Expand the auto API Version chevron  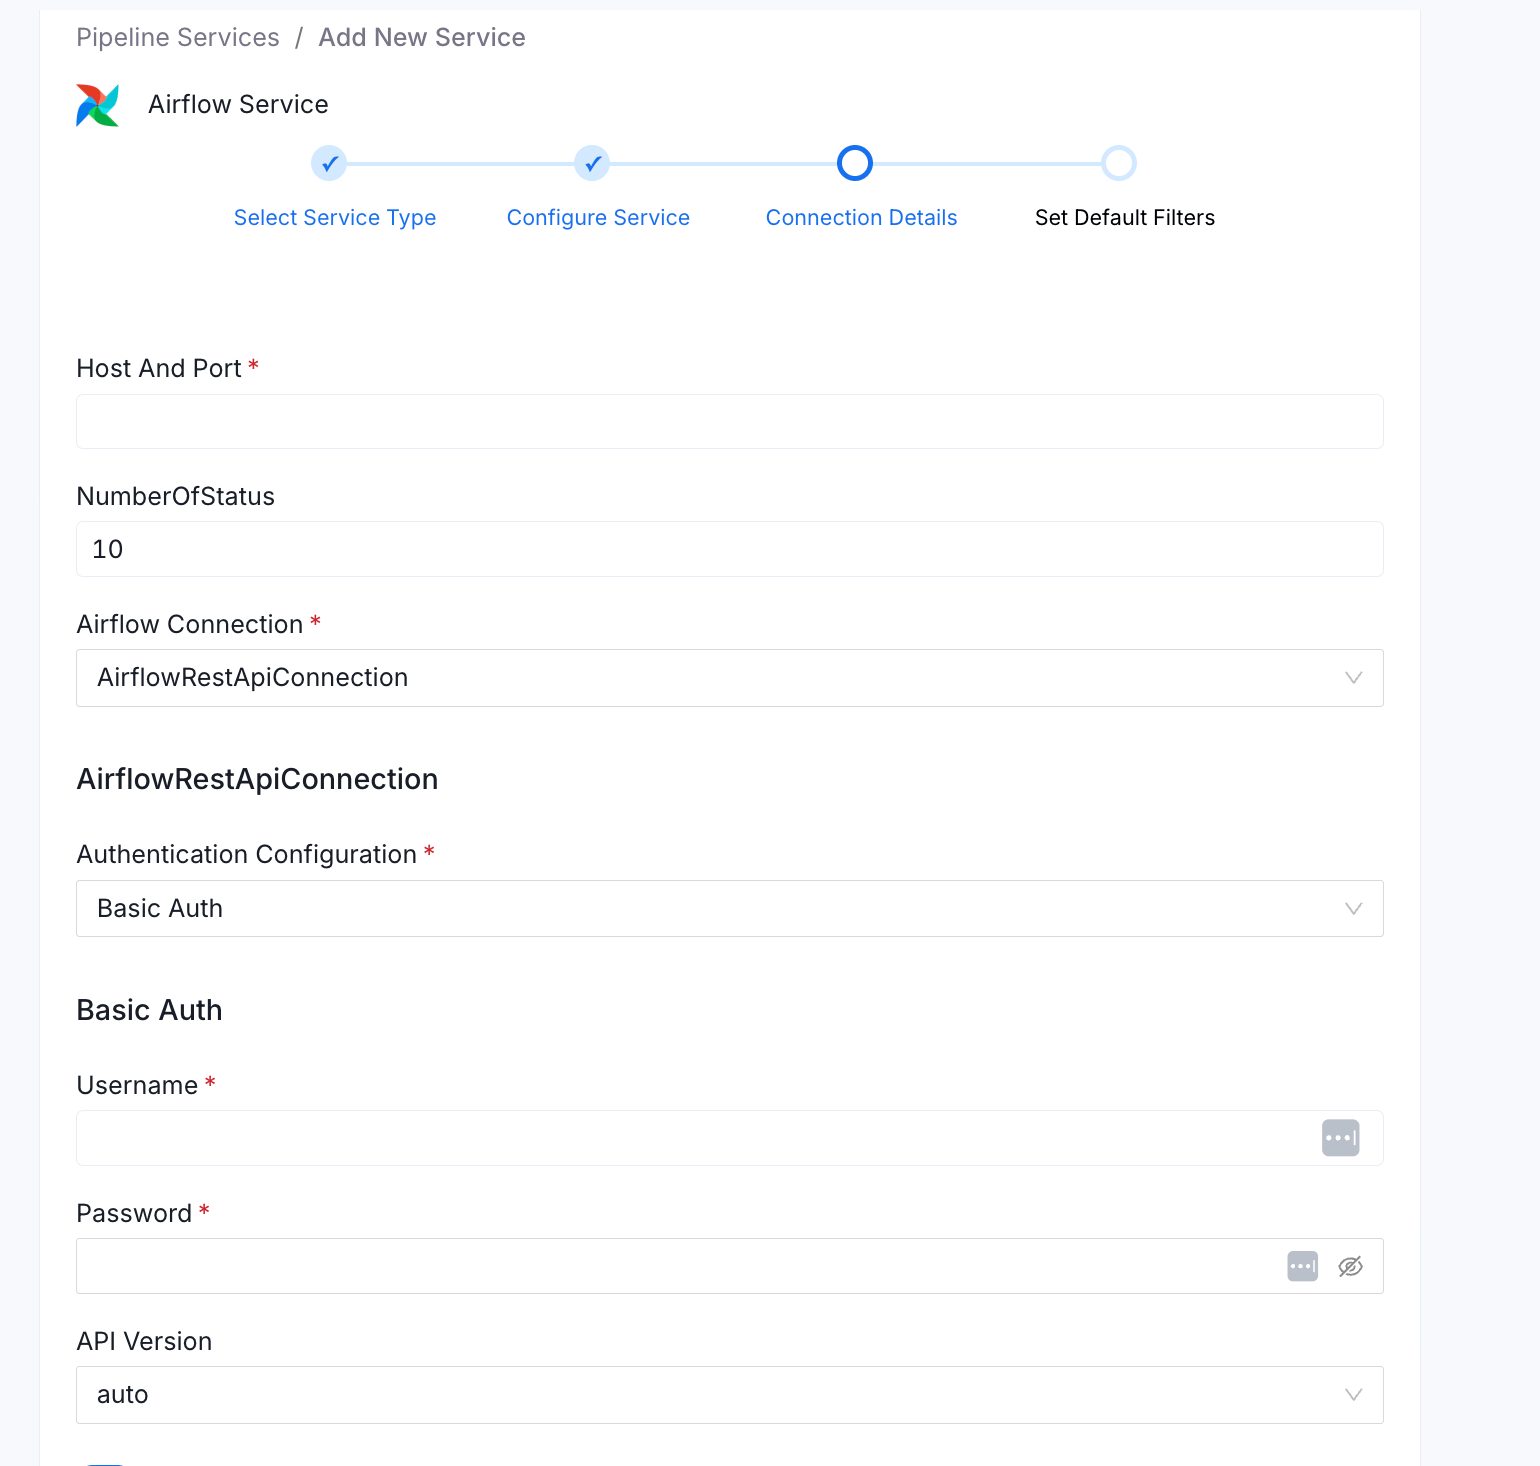pos(1354,1395)
